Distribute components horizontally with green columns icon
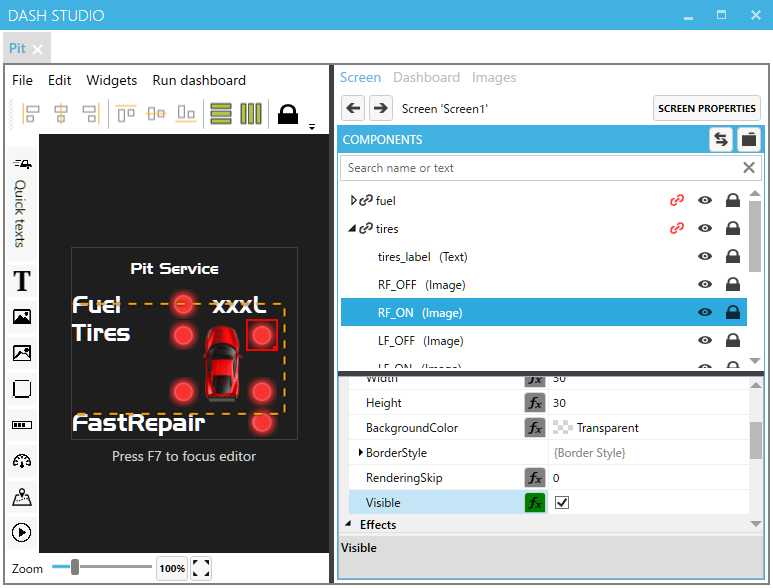 [251, 114]
